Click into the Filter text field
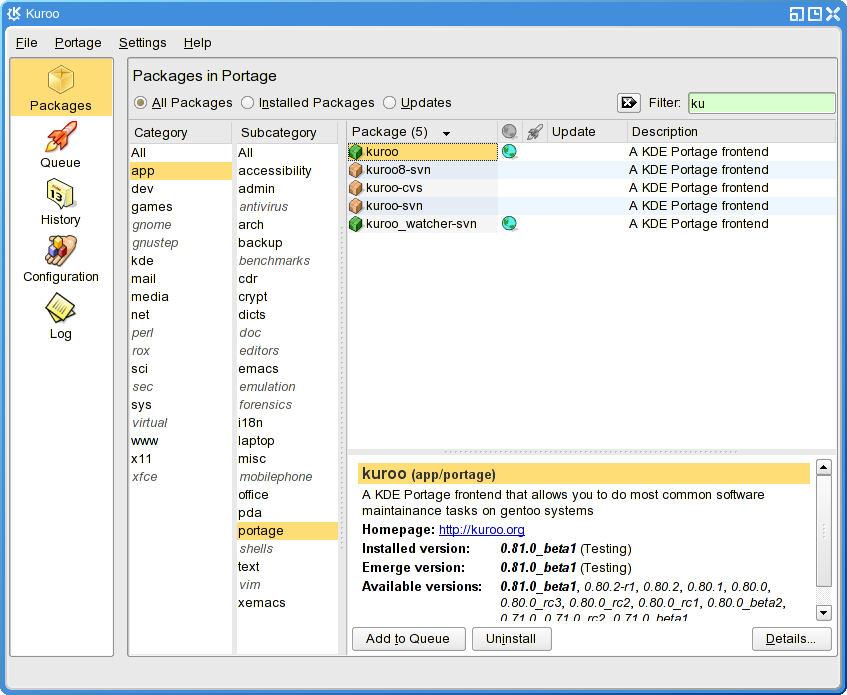 pyautogui.click(x=762, y=103)
